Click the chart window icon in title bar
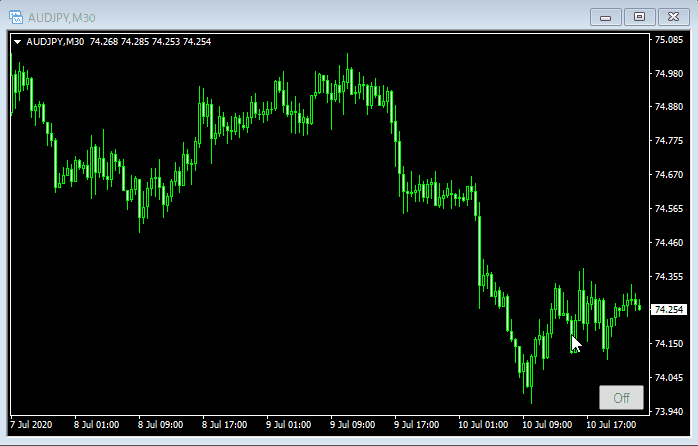Image resolution: width=698 pixels, height=446 pixels. tap(16, 17)
